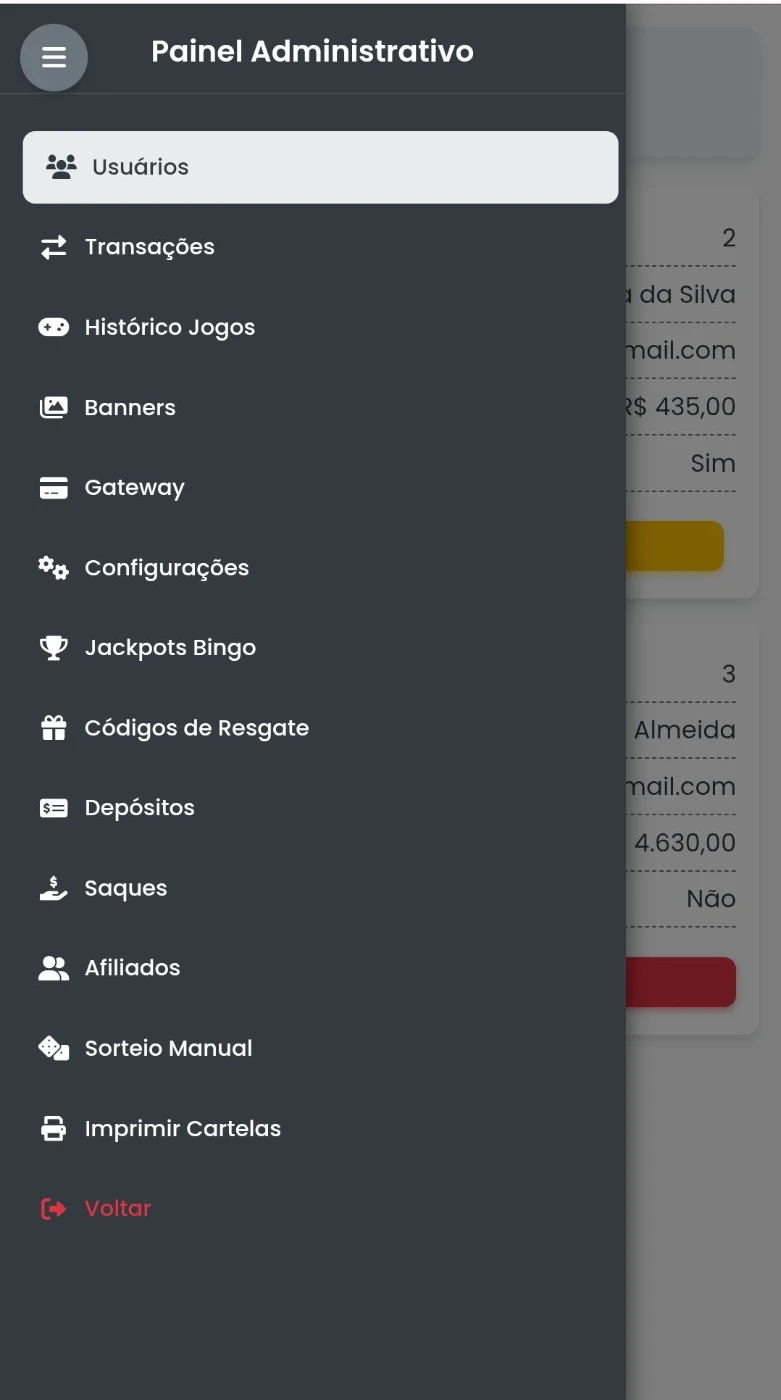The image size is (781, 1400).
Task: Click the Jackpots Bingo trophy icon
Action: pos(53,648)
